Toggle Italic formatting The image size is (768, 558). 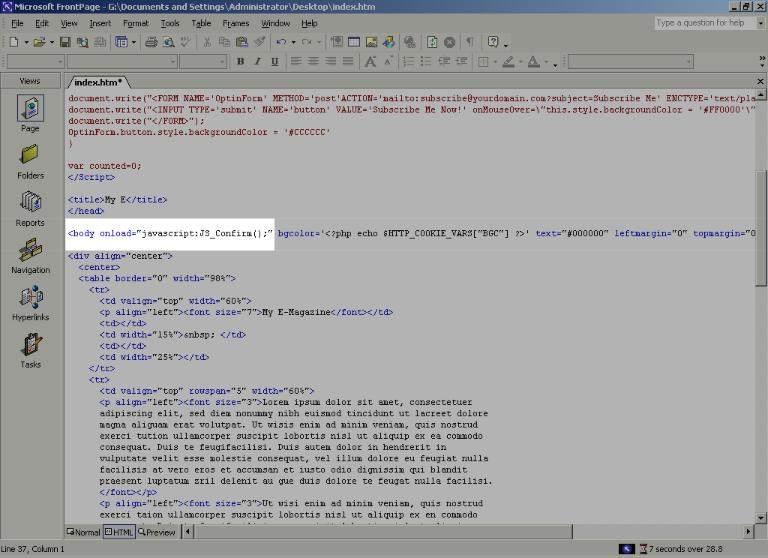point(257,62)
